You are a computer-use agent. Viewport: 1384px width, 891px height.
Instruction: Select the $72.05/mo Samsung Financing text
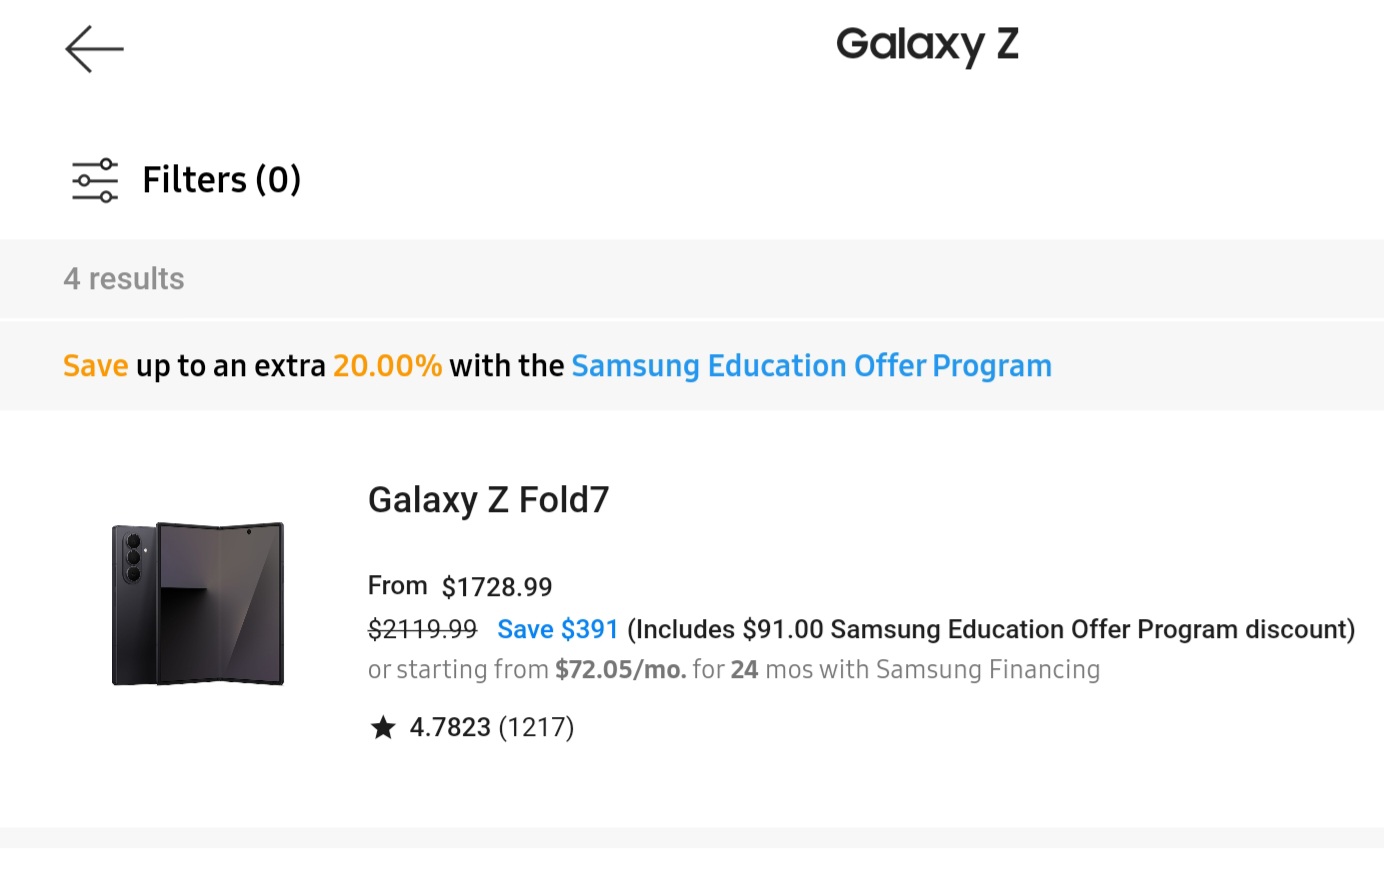click(620, 669)
